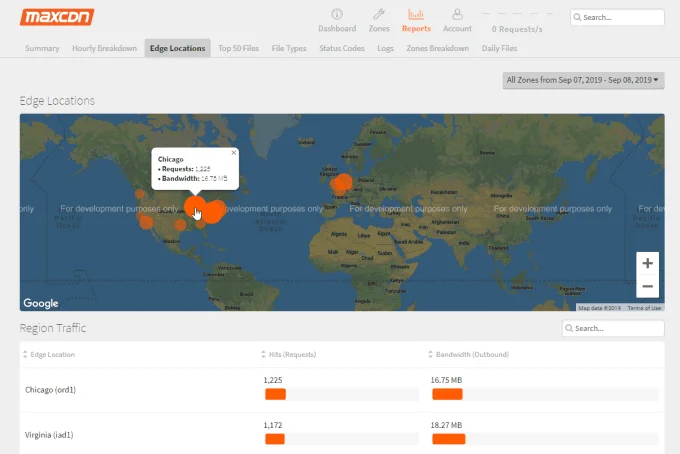Open the Status Codes tab
The width and height of the screenshot is (680, 454).
pos(341,48)
